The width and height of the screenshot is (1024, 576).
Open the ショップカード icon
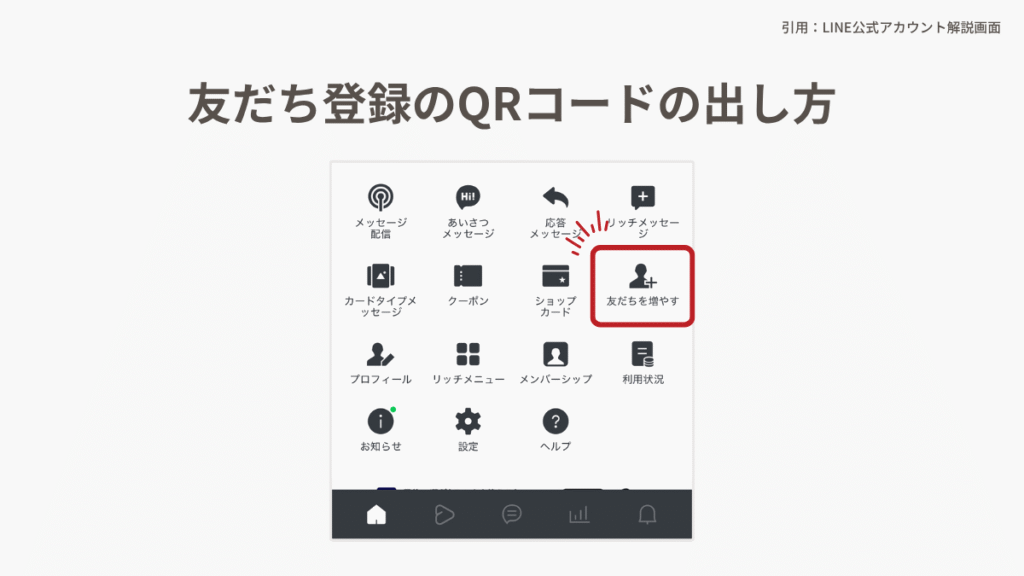(555, 276)
